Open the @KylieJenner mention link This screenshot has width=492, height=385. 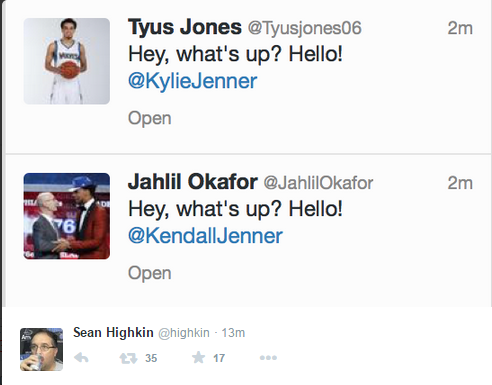coord(193,81)
